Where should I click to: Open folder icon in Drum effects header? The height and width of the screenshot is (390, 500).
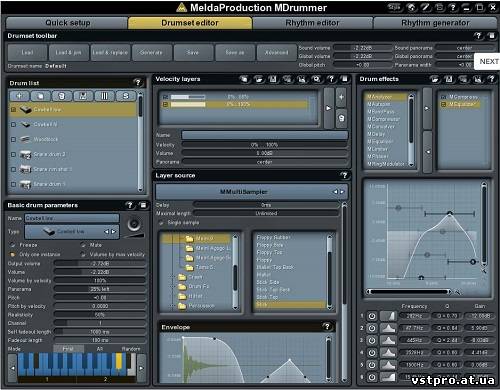coord(434,79)
